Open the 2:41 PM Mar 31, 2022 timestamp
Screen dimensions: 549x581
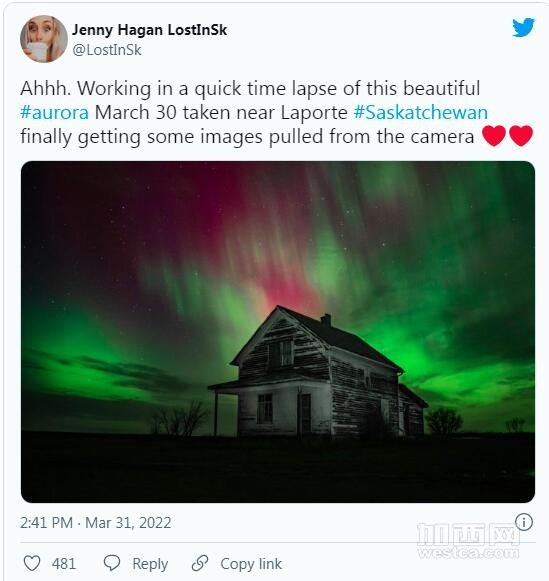click(96, 522)
